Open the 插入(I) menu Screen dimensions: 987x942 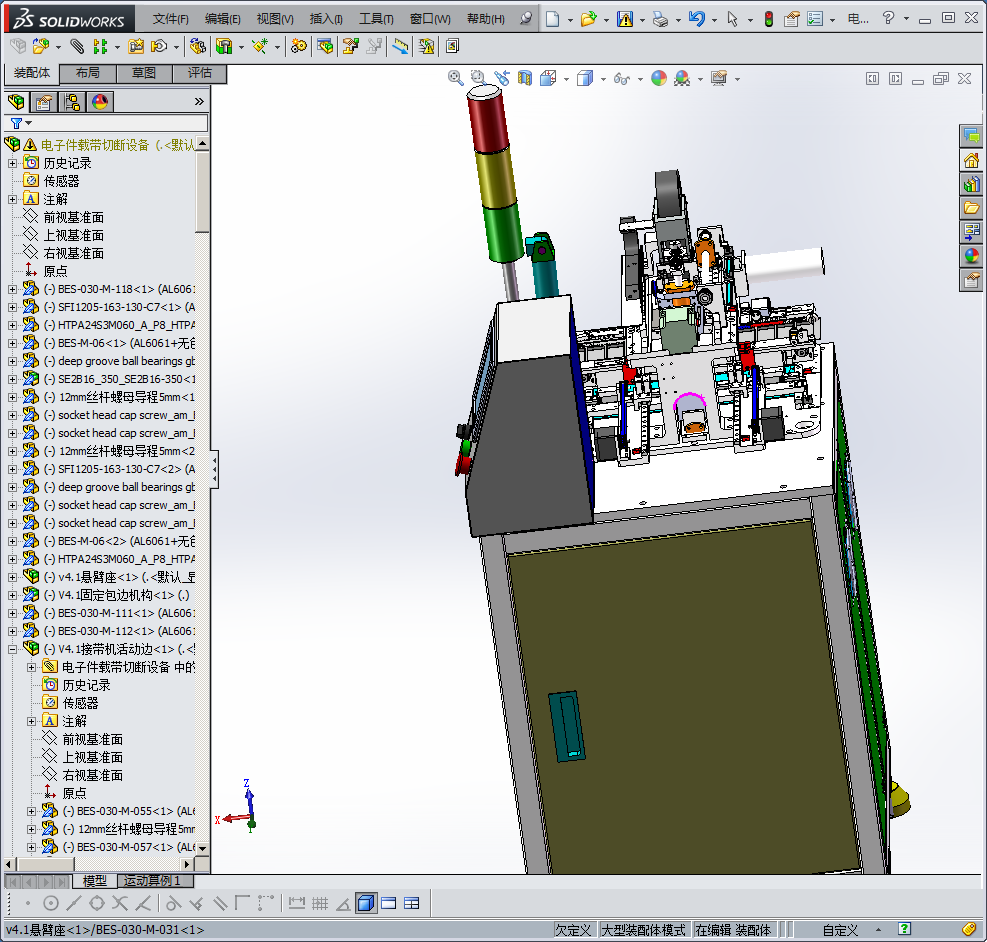click(x=325, y=20)
